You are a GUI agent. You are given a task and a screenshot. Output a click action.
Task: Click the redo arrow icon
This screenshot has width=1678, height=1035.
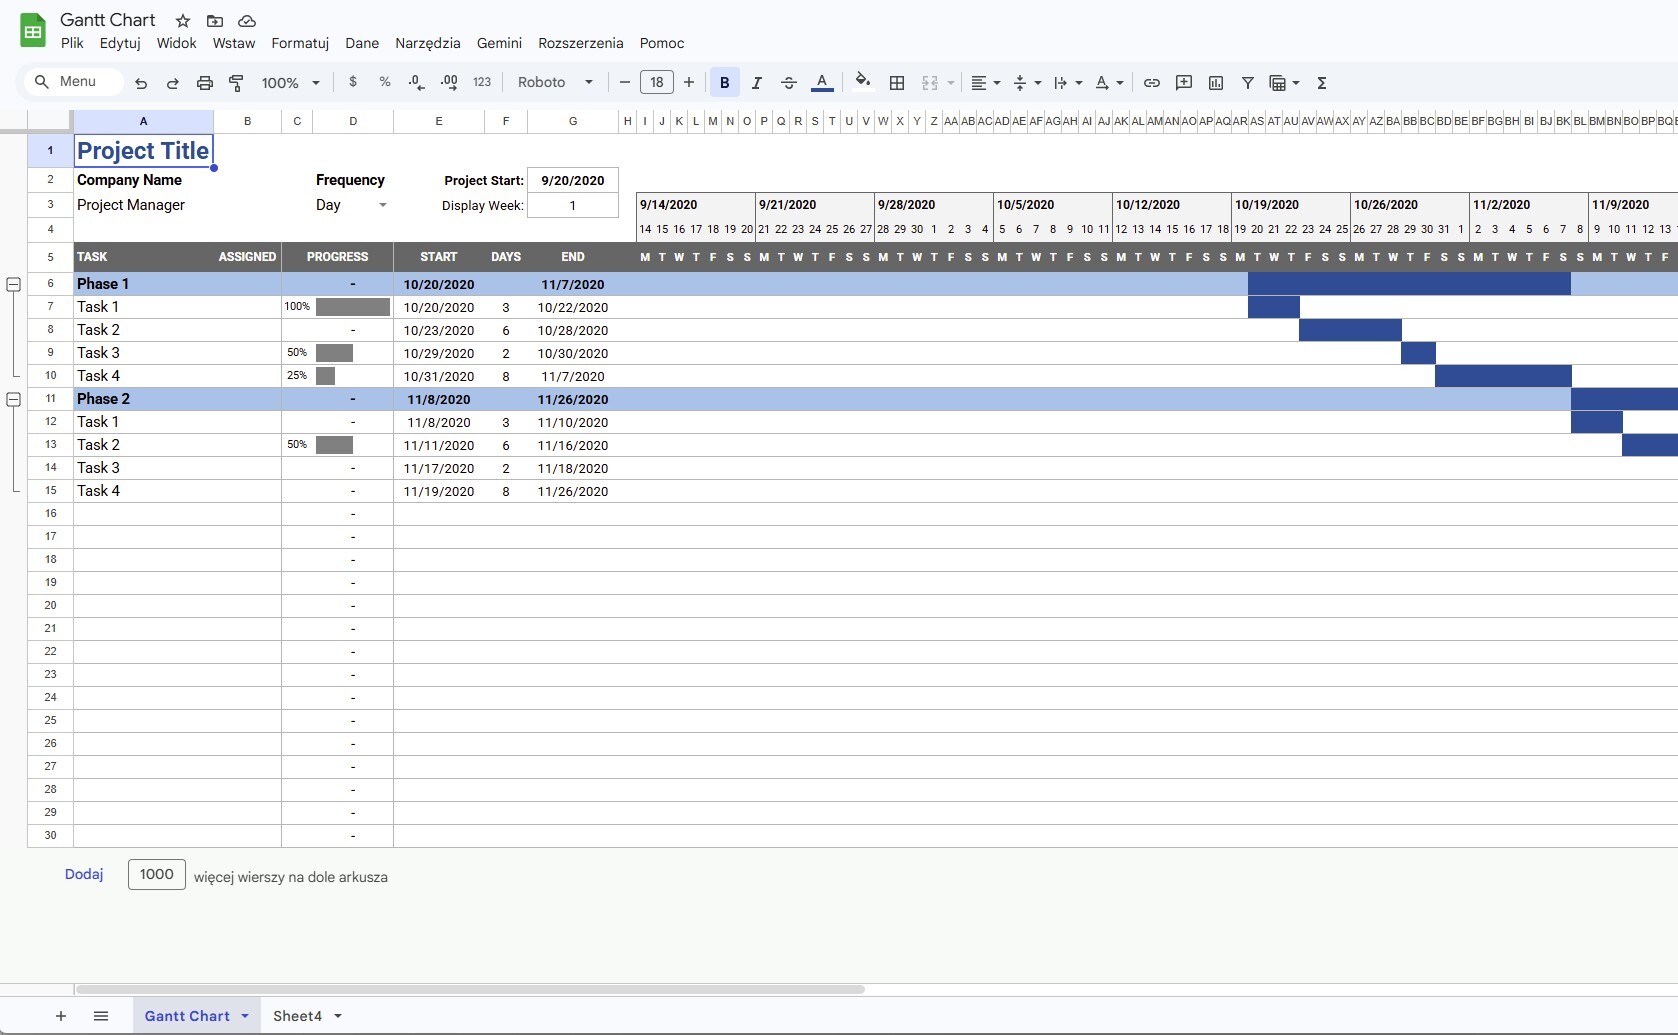(x=173, y=83)
